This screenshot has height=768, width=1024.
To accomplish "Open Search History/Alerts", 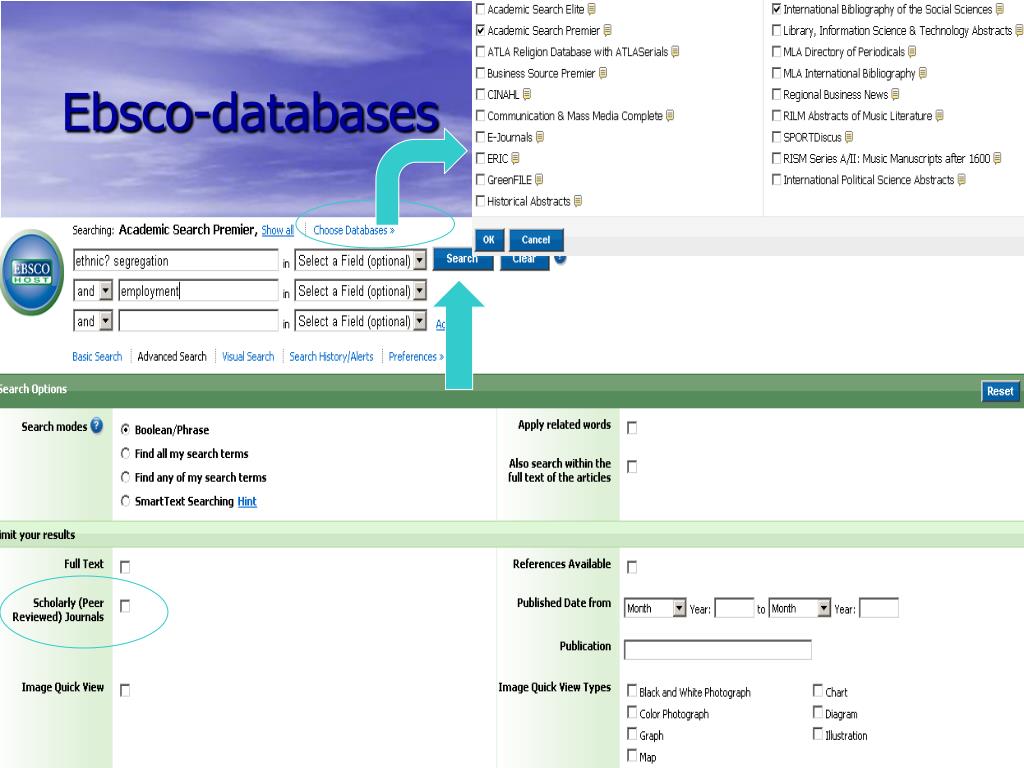I will [x=331, y=357].
